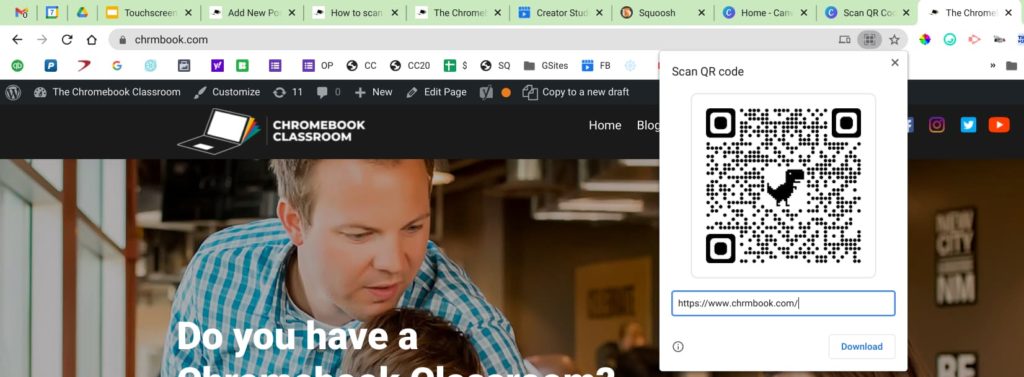Open The Chromebook Classroom dashboard menu
The width and height of the screenshot is (1024, 377).
pos(107,92)
